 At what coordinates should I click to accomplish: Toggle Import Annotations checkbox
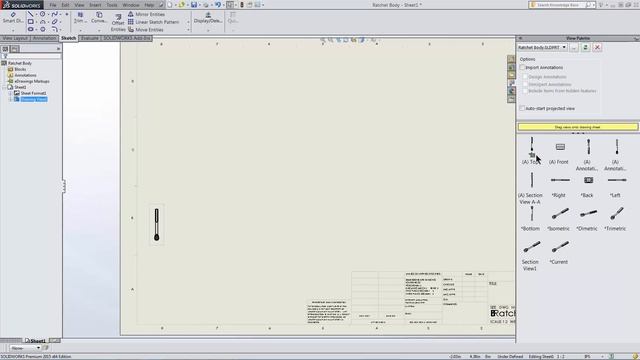click(x=522, y=67)
